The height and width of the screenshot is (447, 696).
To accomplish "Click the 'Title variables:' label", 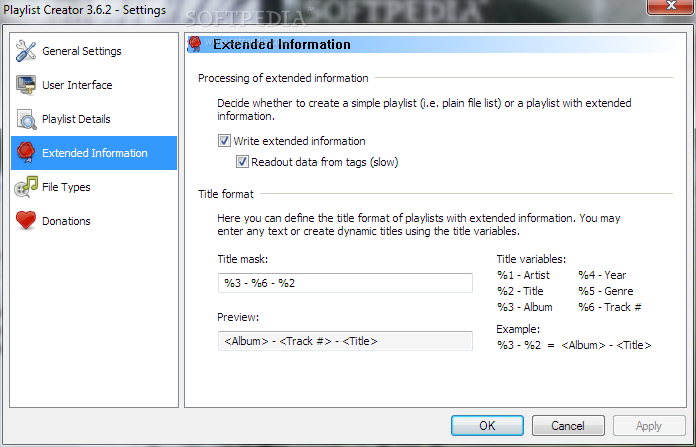I will (531, 259).
